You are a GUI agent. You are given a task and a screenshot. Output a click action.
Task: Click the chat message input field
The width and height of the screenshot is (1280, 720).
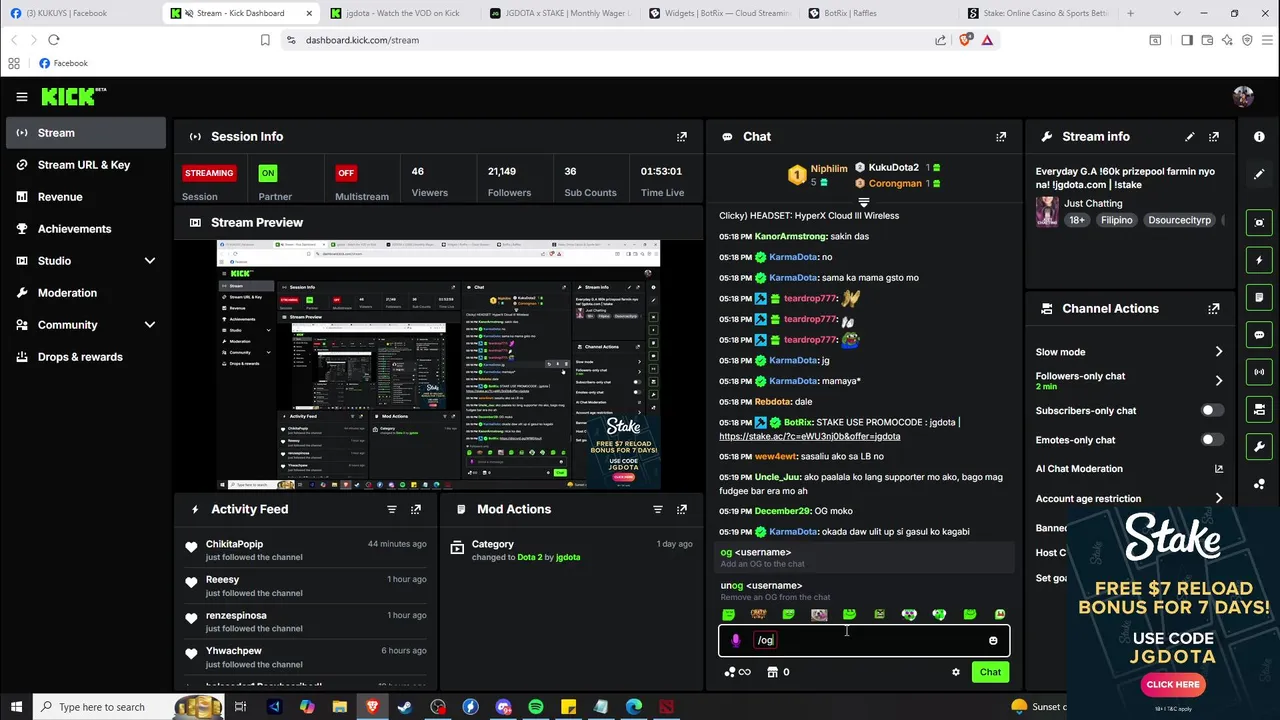(x=864, y=641)
